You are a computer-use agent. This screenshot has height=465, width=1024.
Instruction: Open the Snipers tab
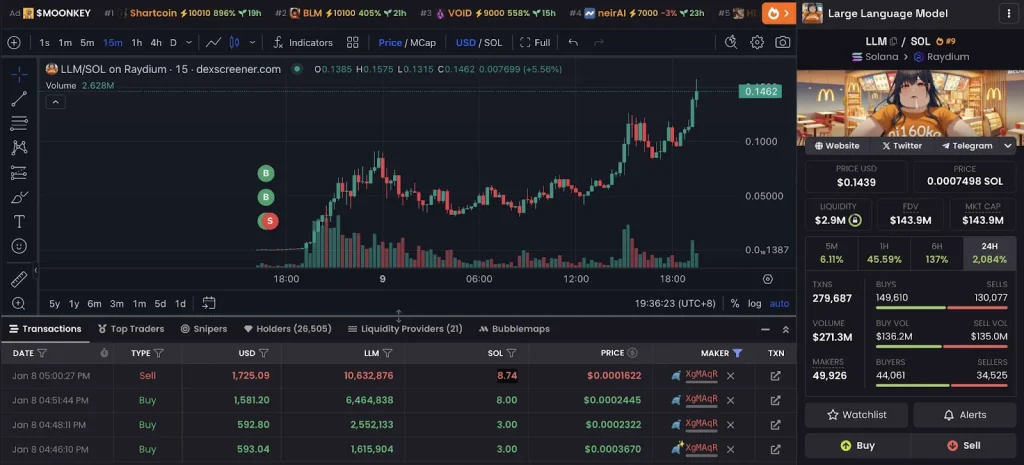[x=204, y=329]
